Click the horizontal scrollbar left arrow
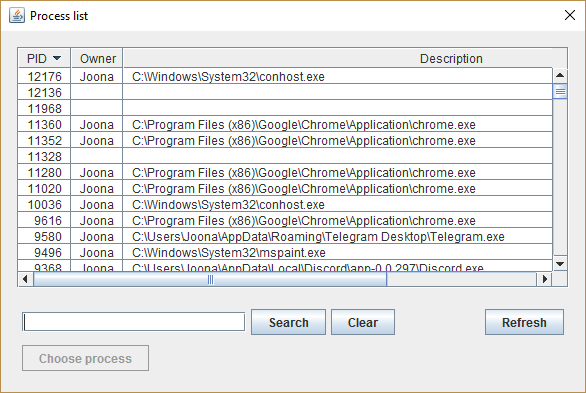The image size is (586, 393). [25, 279]
